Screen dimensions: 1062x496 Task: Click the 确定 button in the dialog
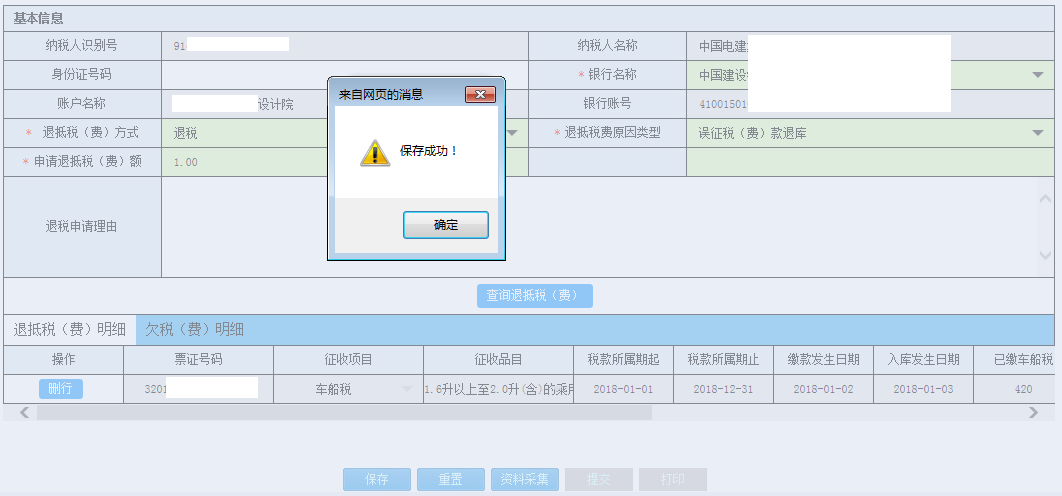(x=445, y=225)
